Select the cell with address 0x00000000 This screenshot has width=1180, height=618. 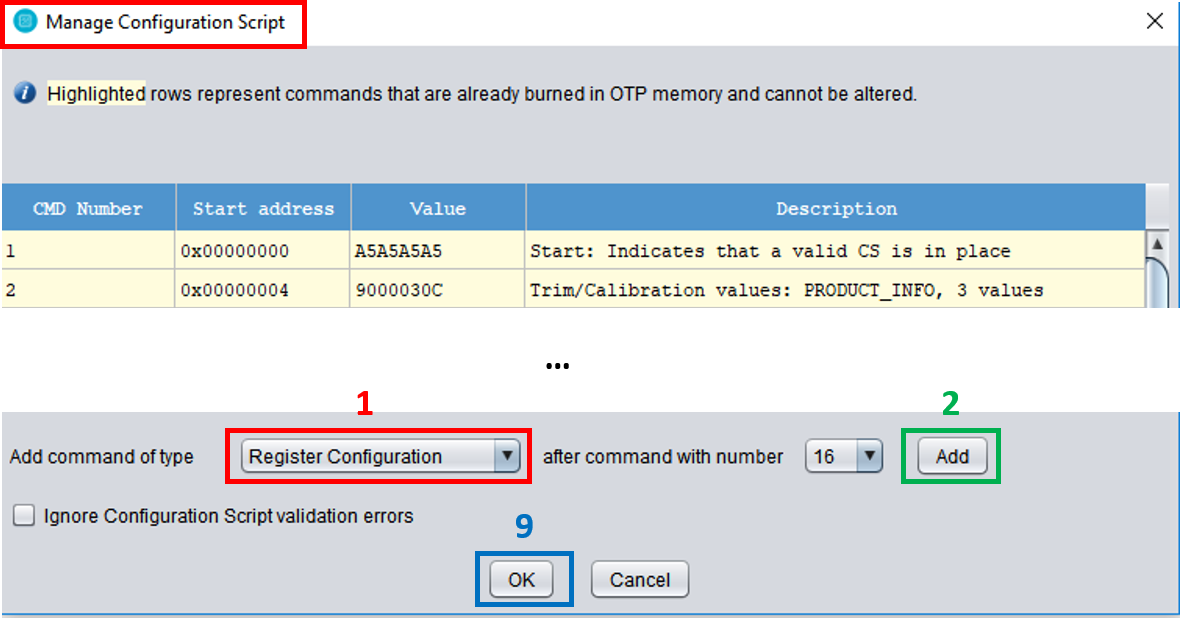(x=263, y=251)
